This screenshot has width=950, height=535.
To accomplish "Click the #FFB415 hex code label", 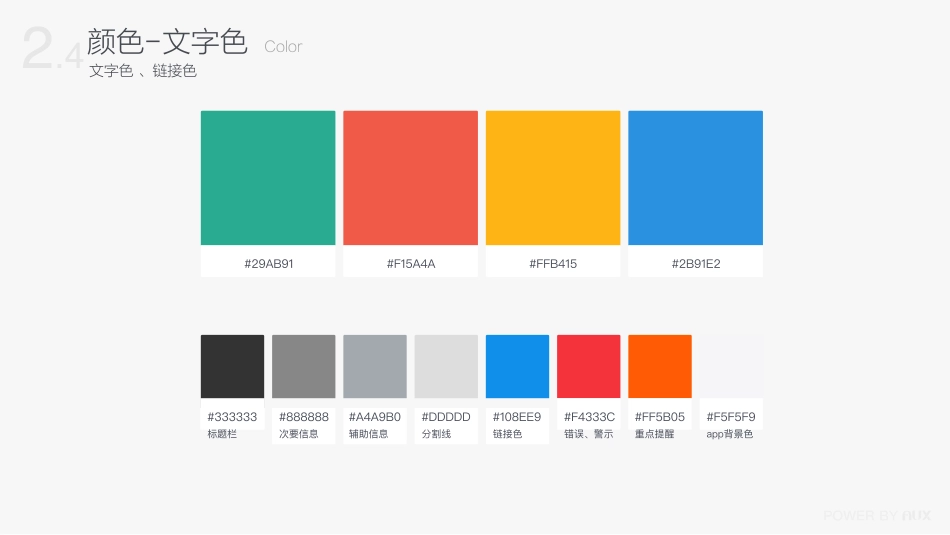I will click(553, 264).
